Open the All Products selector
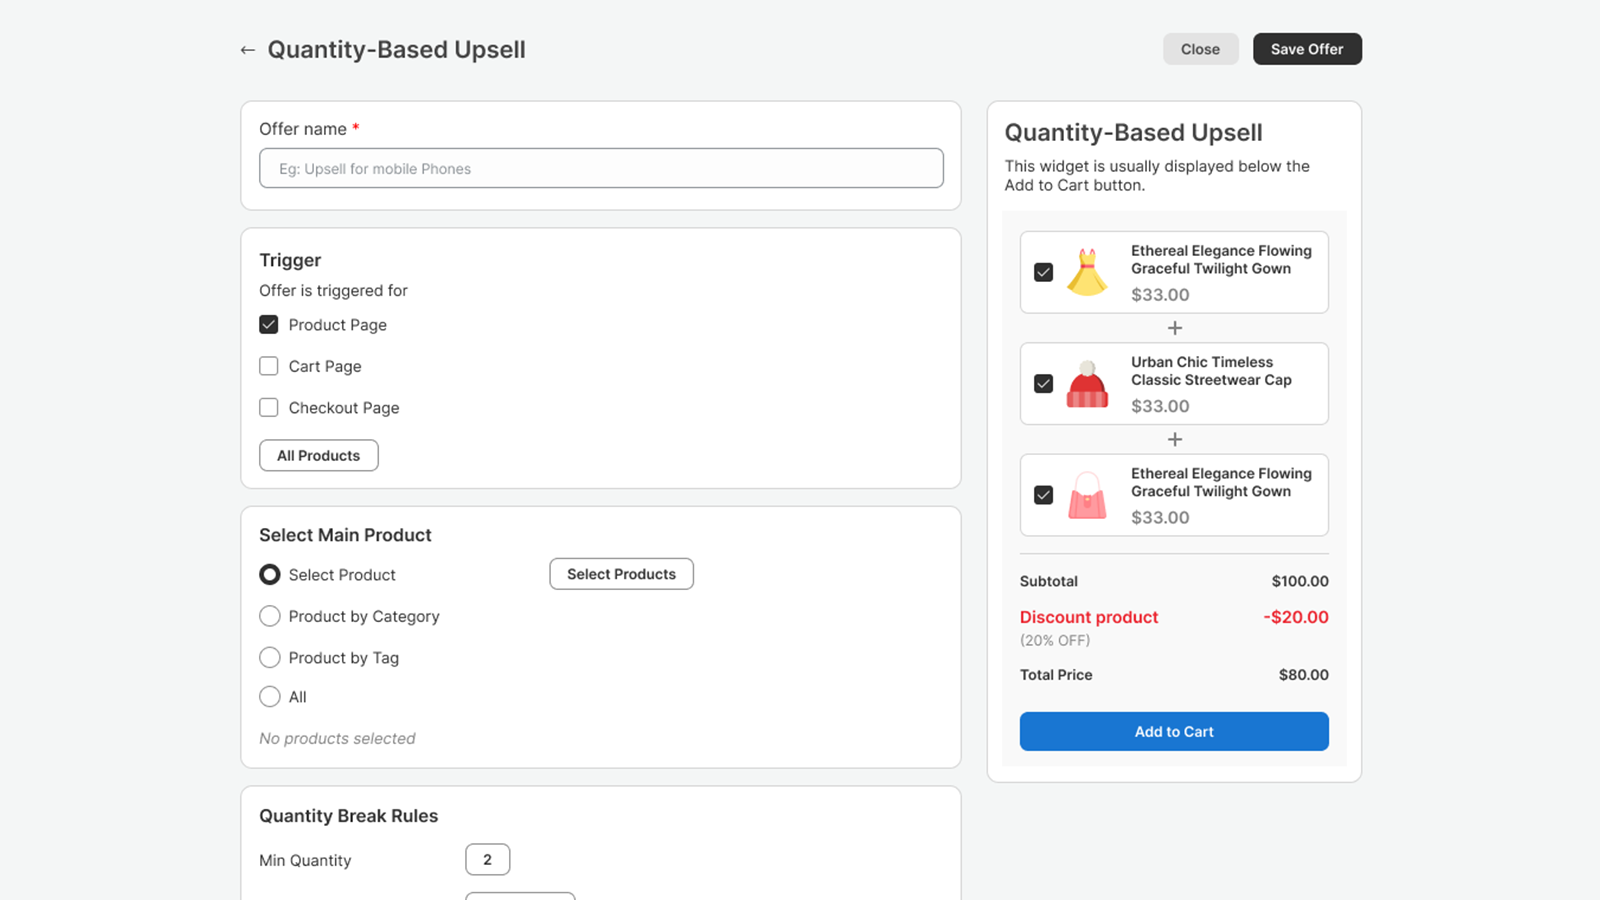This screenshot has width=1600, height=900. click(318, 455)
